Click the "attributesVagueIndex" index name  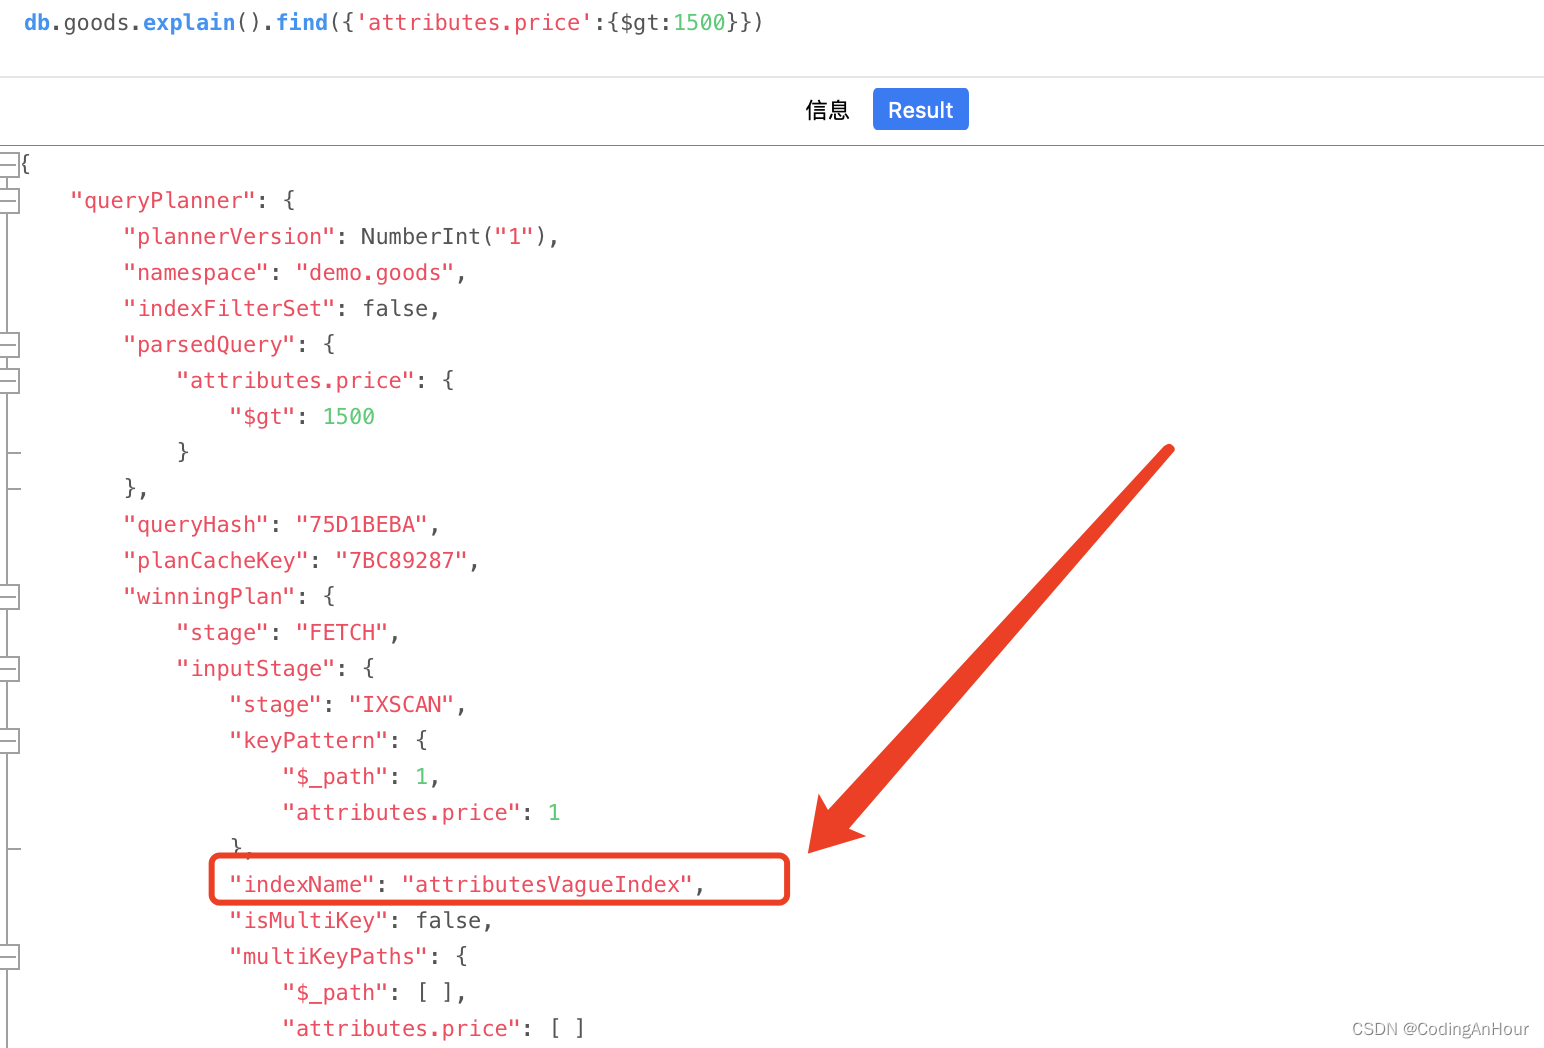coord(547,885)
